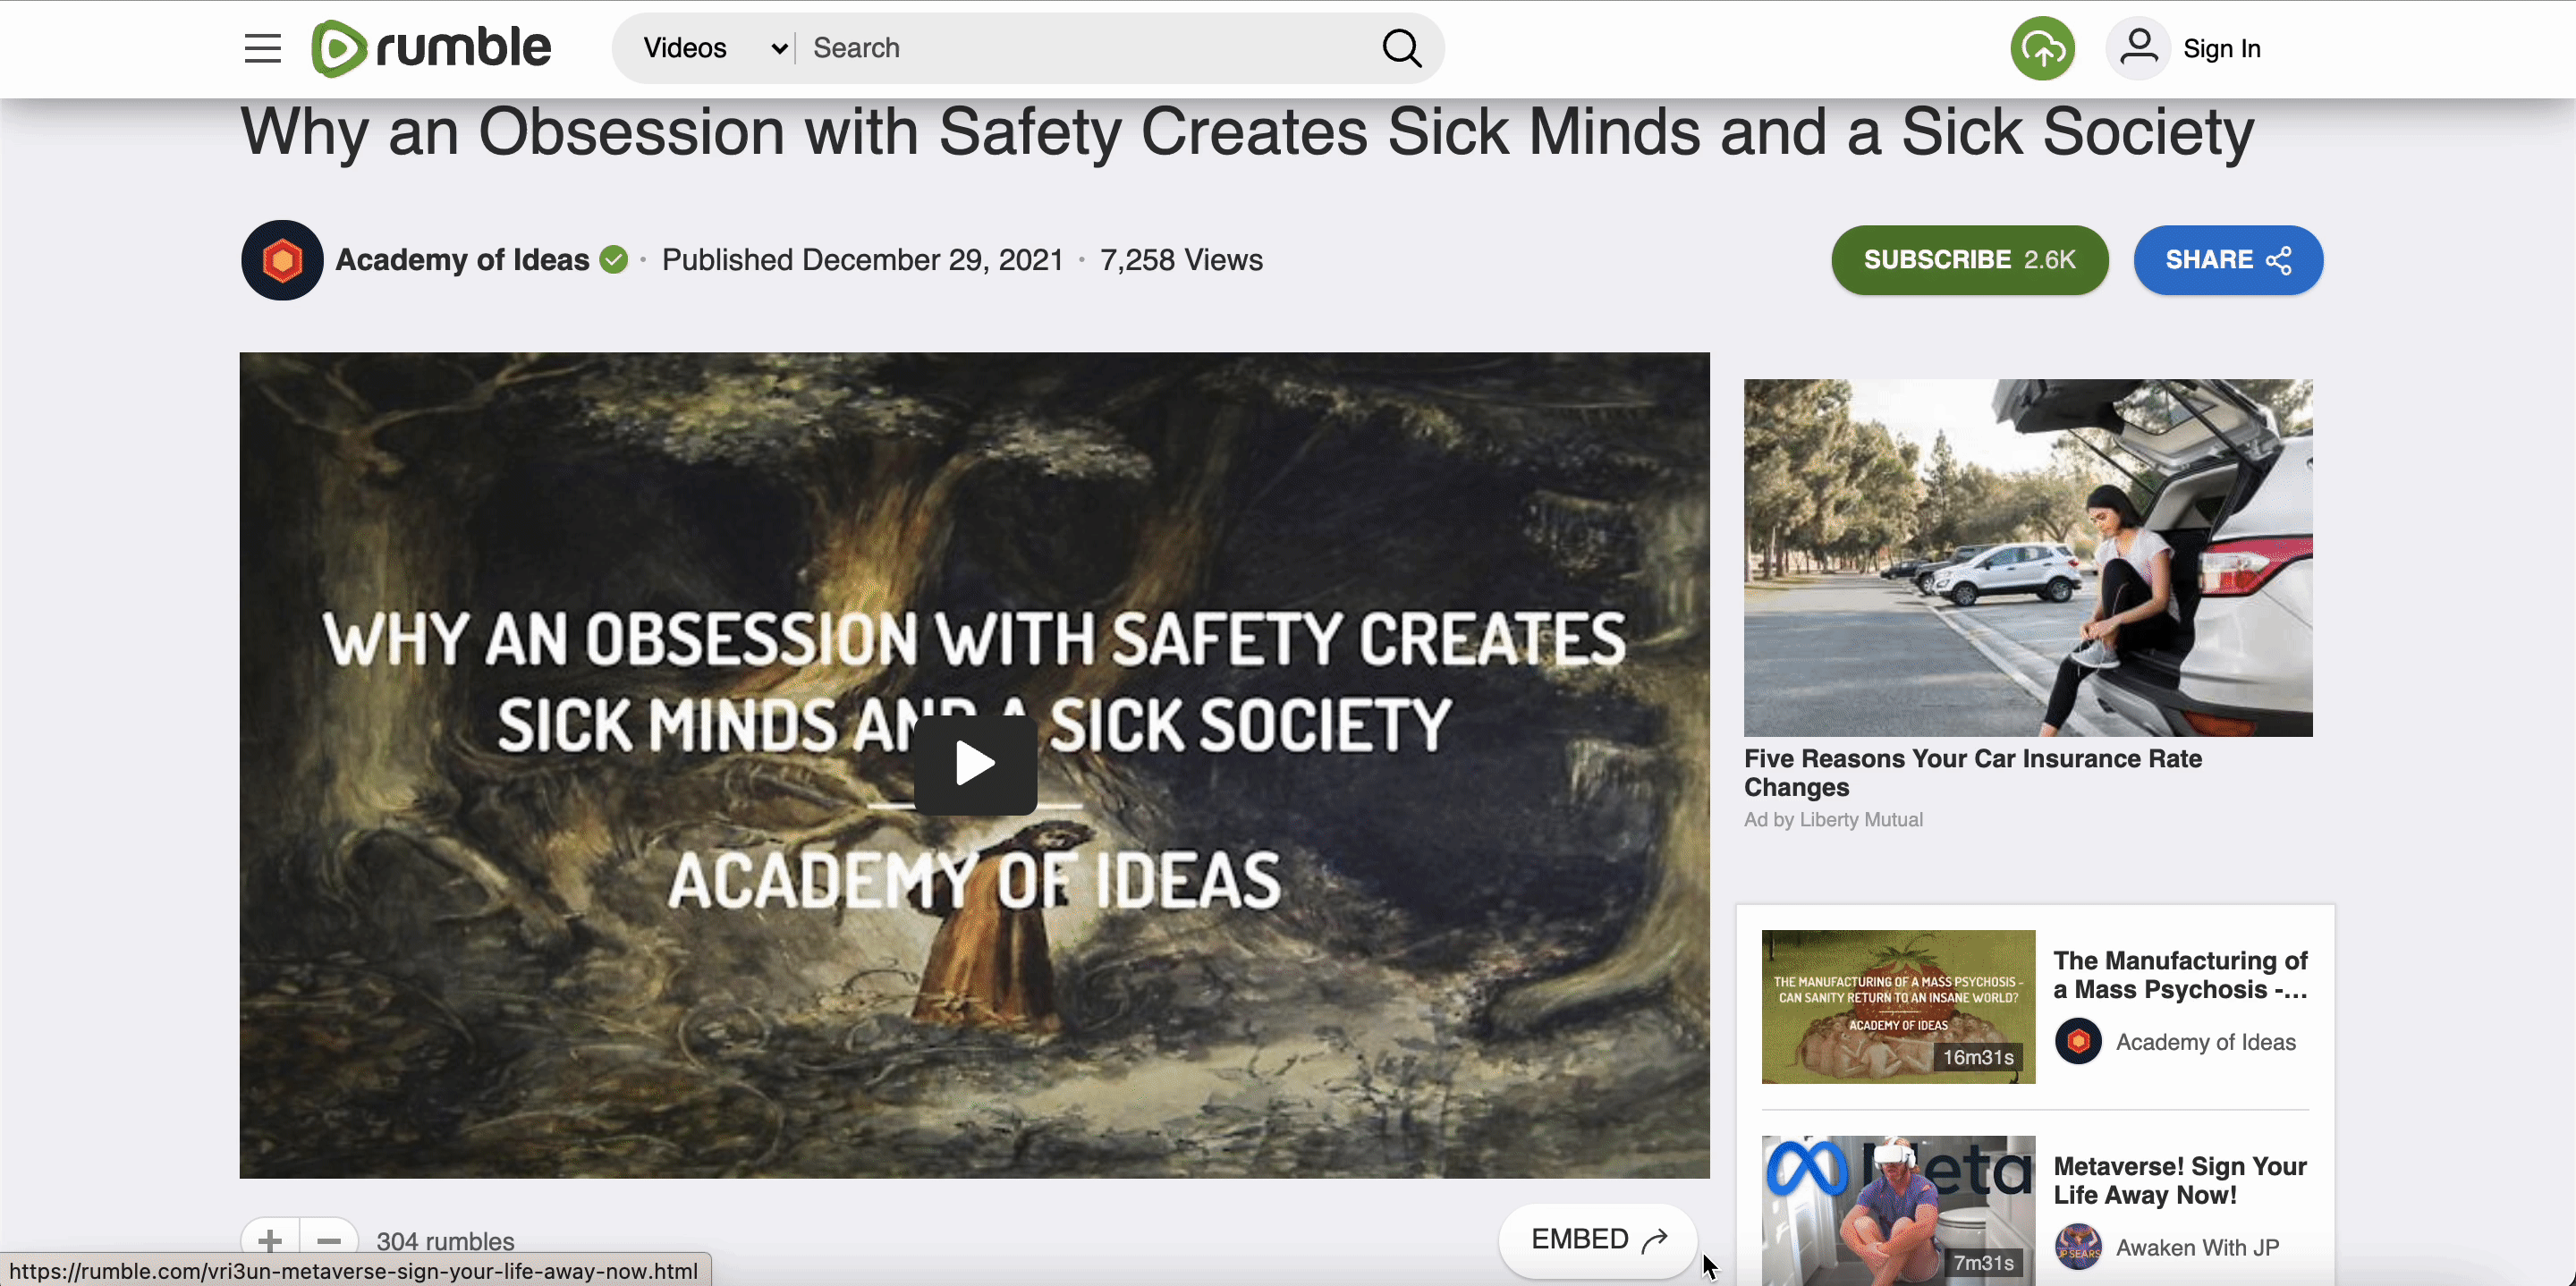Click the hamburger menu icon
The image size is (2576, 1286).
[x=261, y=47]
